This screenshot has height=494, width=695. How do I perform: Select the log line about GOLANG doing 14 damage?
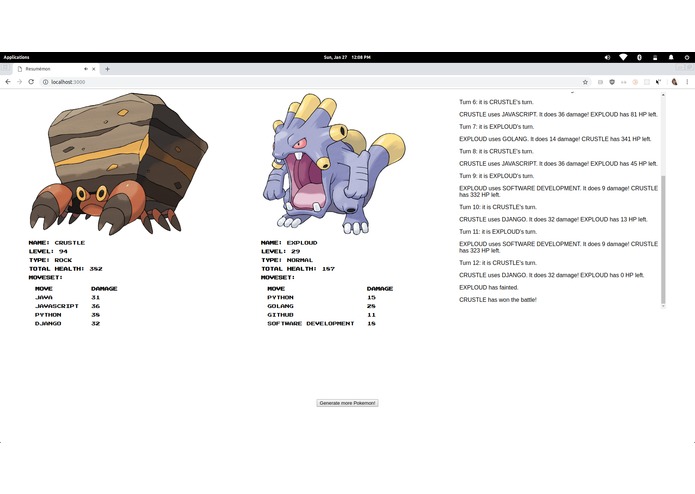(555, 139)
